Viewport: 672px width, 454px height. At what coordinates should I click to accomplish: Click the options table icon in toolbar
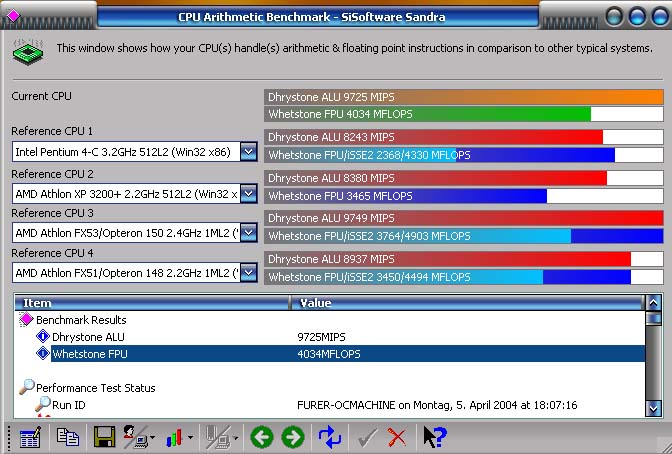point(30,437)
